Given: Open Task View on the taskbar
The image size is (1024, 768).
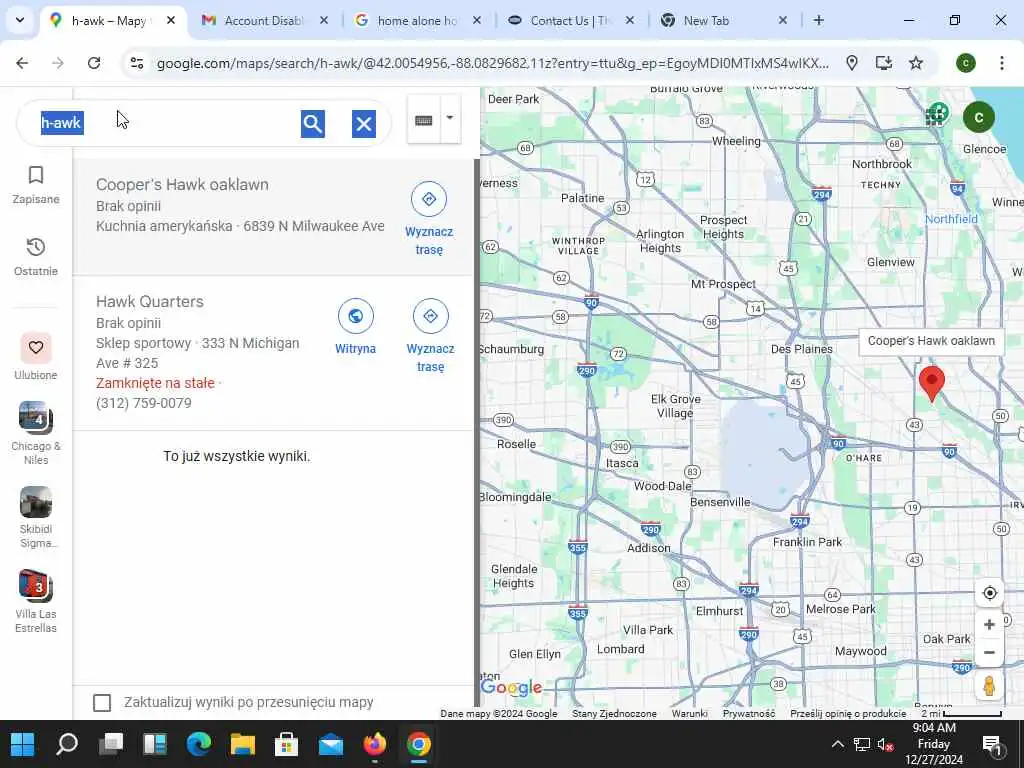Looking at the screenshot, I should [111, 744].
